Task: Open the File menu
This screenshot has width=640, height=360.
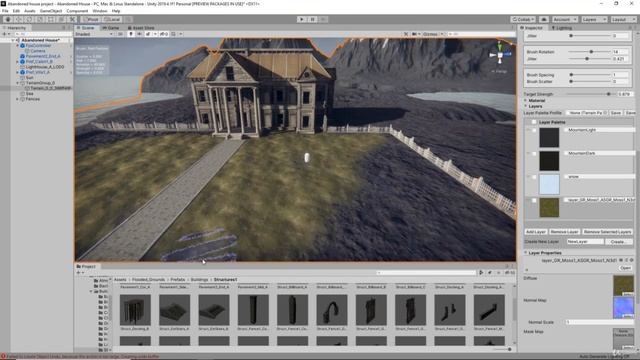Action: [x=5, y=11]
